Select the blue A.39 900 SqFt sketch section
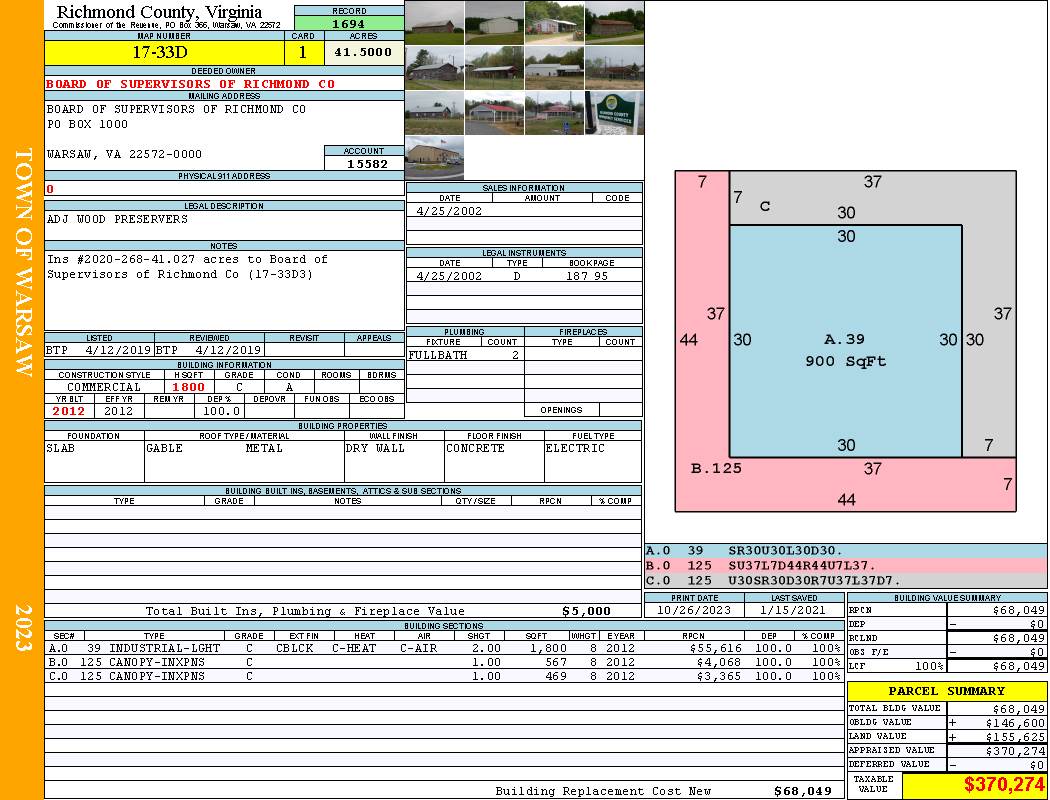This screenshot has height=800, width=1050. [846, 341]
